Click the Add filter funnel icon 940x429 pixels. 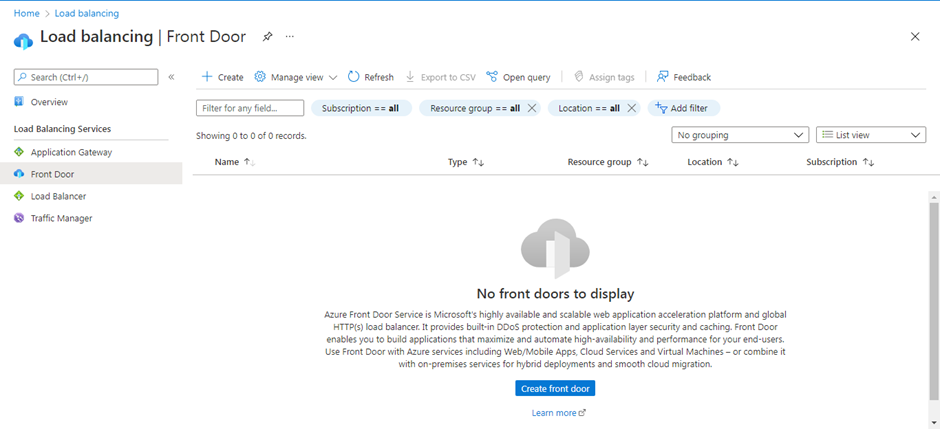[x=661, y=108]
